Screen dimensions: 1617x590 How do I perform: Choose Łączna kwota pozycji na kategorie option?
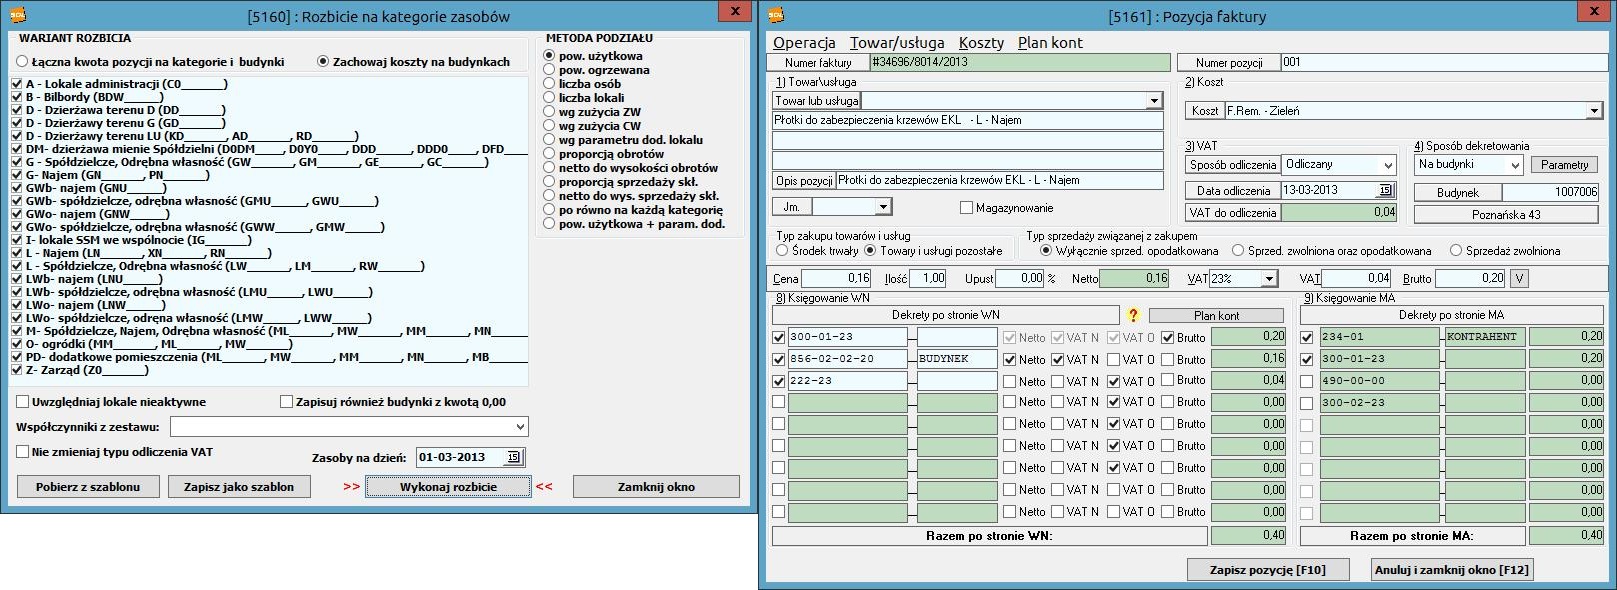point(23,62)
